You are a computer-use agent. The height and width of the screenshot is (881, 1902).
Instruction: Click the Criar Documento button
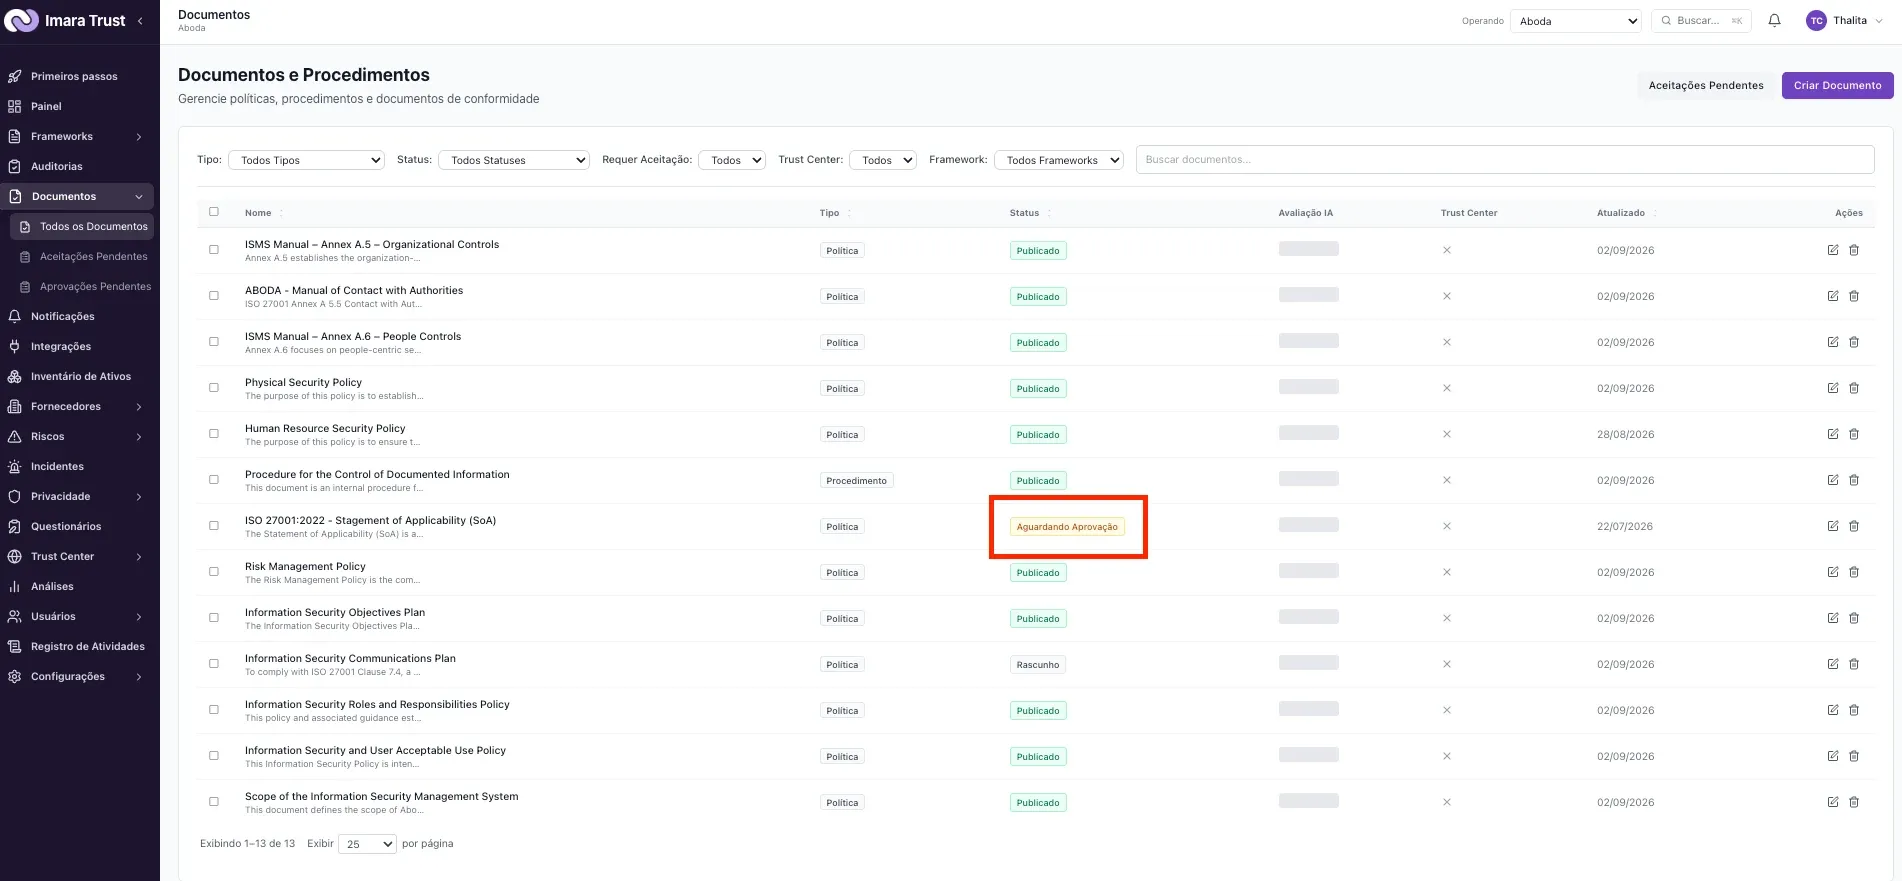(x=1837, y=85)
